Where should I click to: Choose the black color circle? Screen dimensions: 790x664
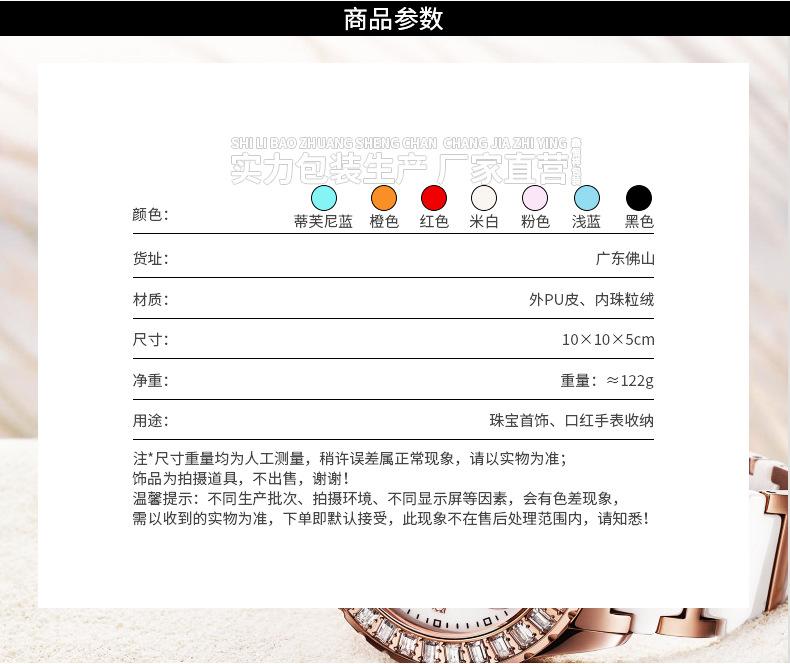click(x=638, y=198)
